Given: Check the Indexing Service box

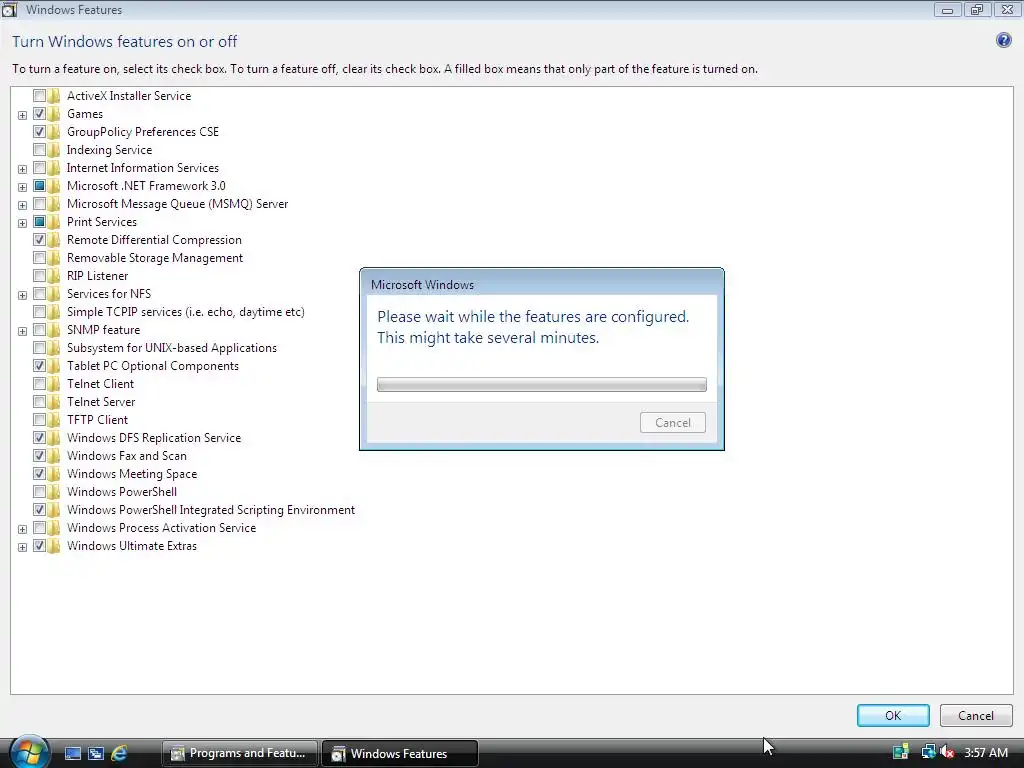Looking at the screenshot, I should [39, 150].
